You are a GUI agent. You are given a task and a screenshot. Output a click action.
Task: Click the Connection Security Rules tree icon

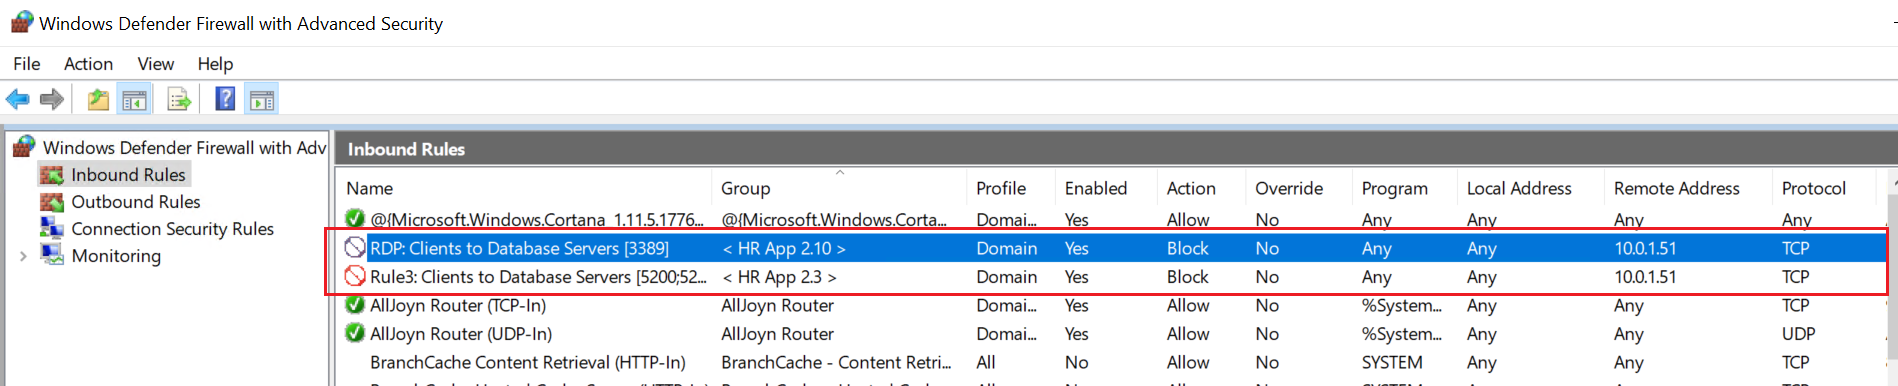[x=51, y=228]
